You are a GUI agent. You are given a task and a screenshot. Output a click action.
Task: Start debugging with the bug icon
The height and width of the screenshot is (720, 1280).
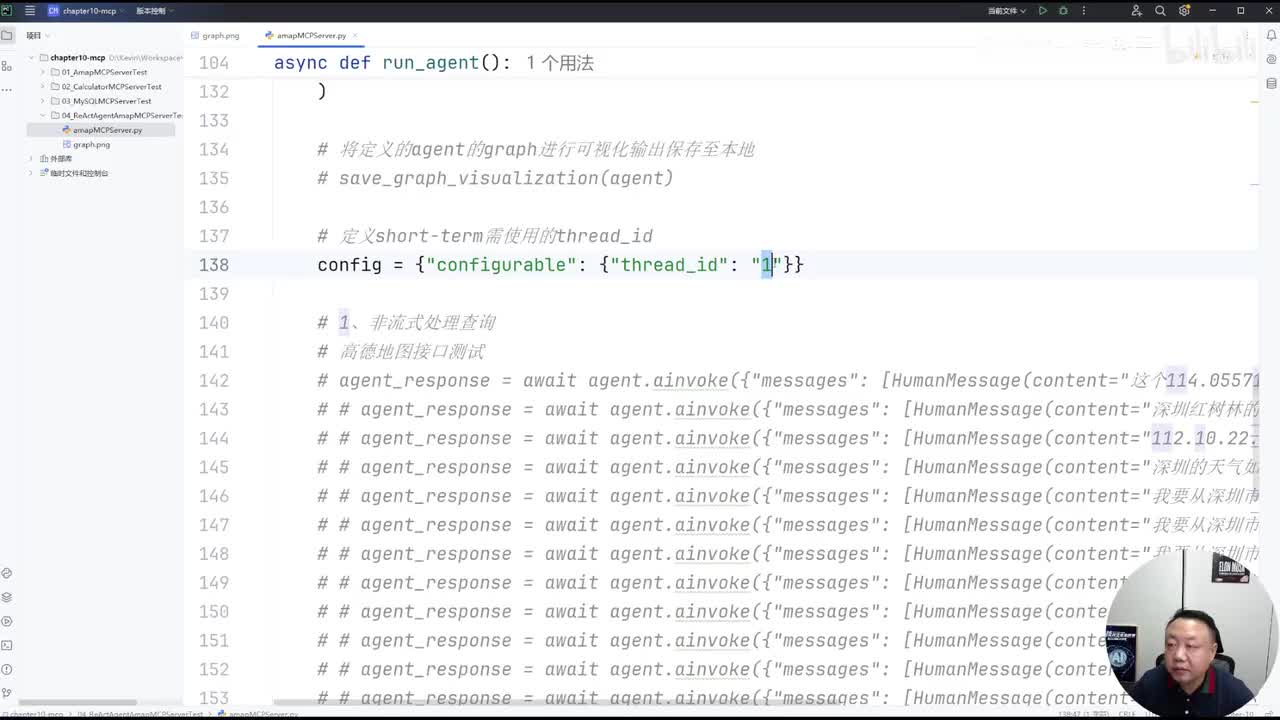click(x=1063, y=11)
